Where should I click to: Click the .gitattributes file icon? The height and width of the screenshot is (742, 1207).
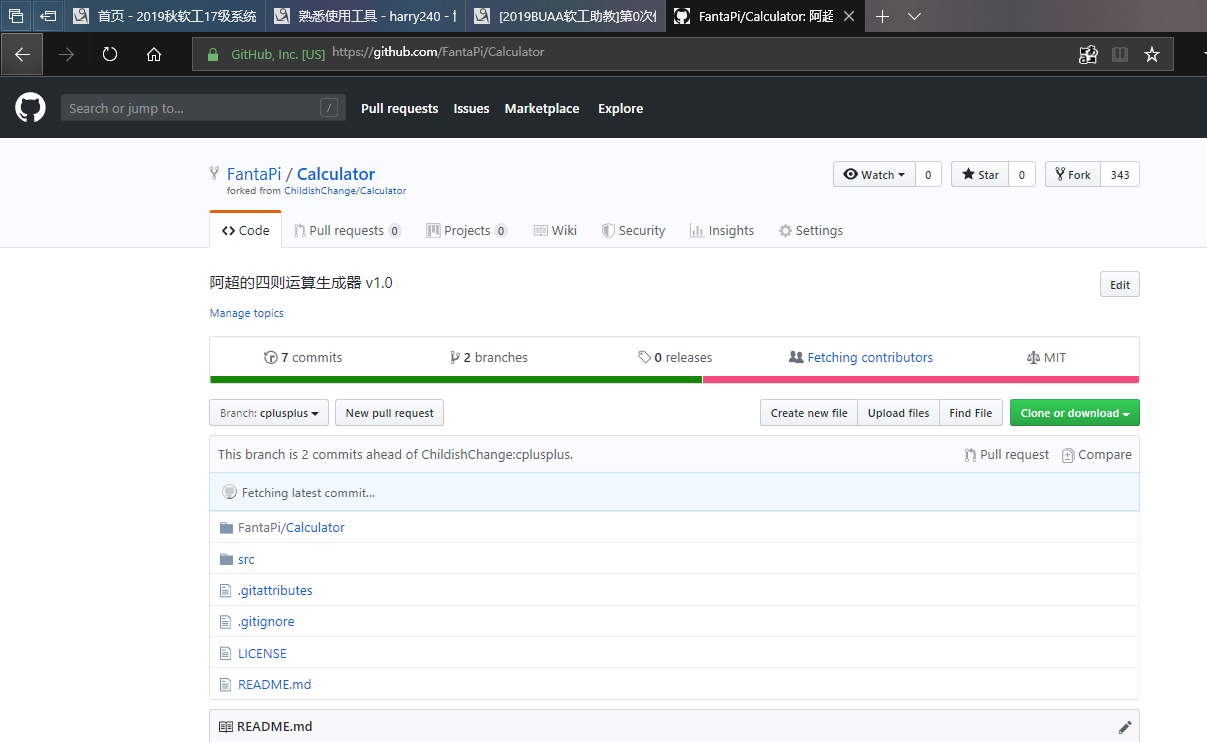(226, 590)
